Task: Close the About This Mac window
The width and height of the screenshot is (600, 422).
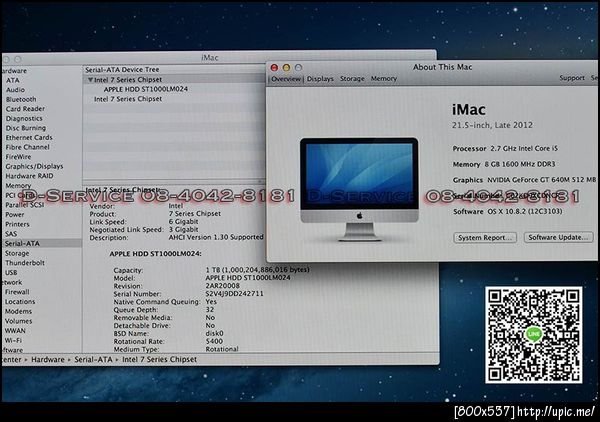Action: click(274, 68)
